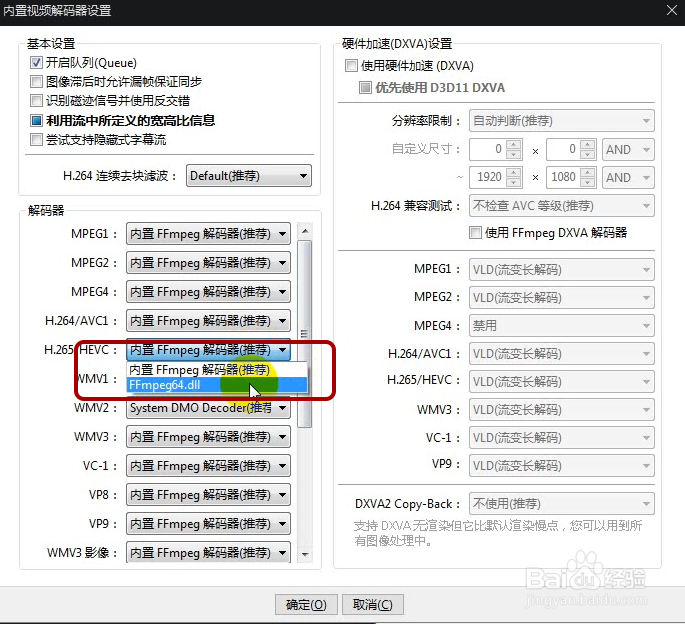Click down stepper of 0 height field

[588, 155]
